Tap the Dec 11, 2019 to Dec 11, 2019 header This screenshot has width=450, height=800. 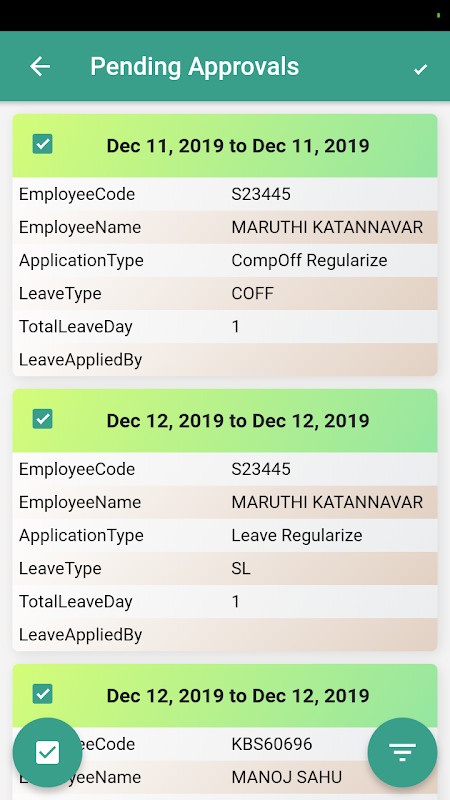(x=238, y=146)
